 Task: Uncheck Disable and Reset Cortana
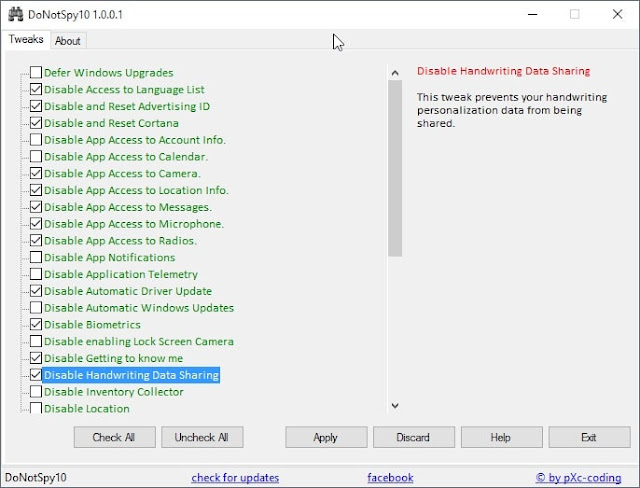pyautogui.click(x=36, y=122)
